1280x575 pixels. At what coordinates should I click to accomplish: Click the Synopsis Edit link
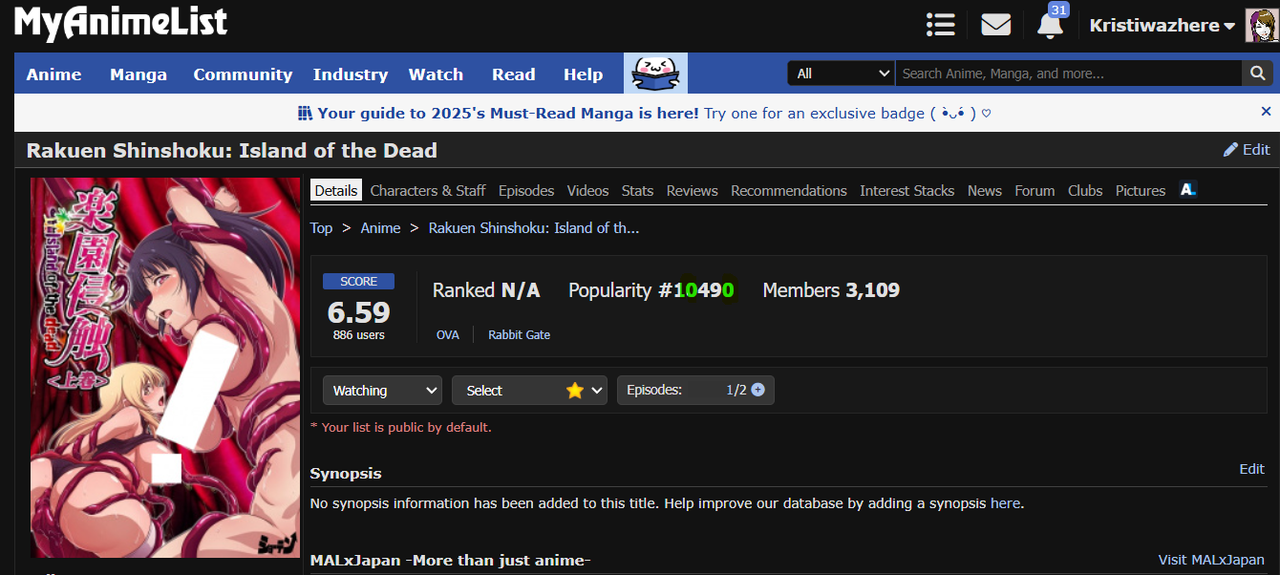pos(1252,468)
